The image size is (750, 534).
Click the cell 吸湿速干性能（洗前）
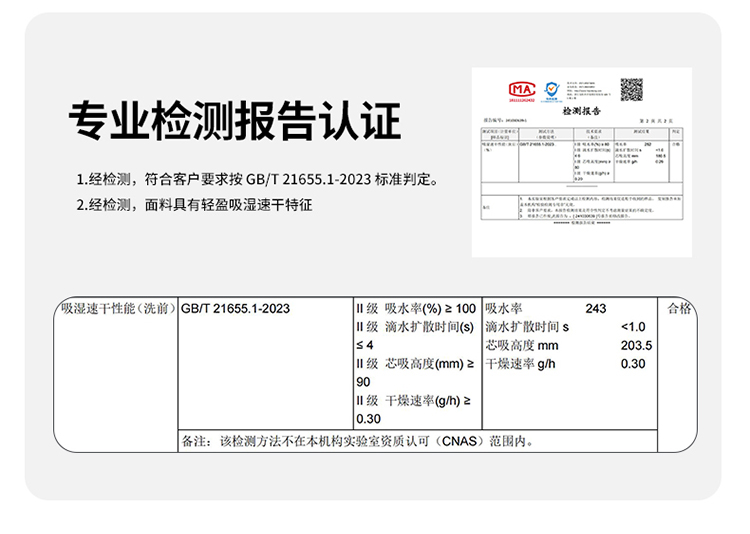click(x=118, y=309)
